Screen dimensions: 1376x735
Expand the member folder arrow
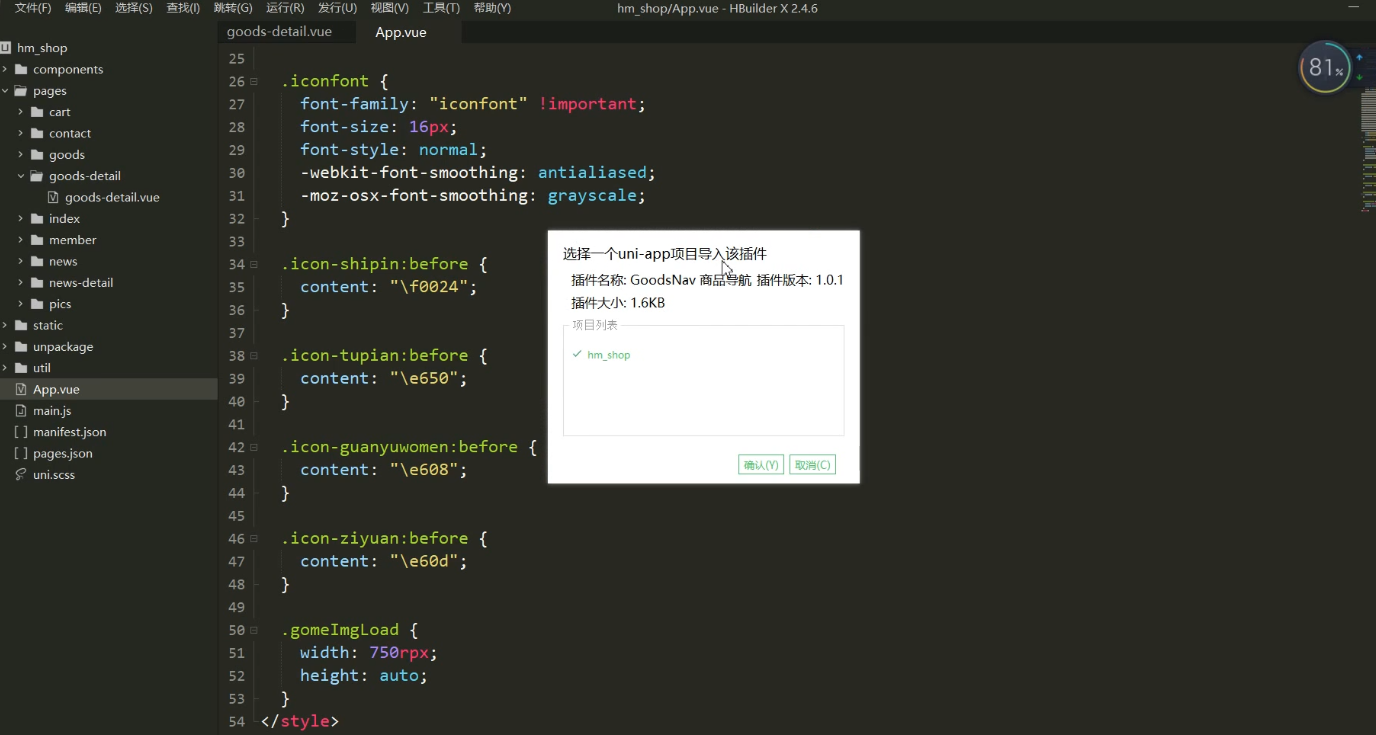21,240
